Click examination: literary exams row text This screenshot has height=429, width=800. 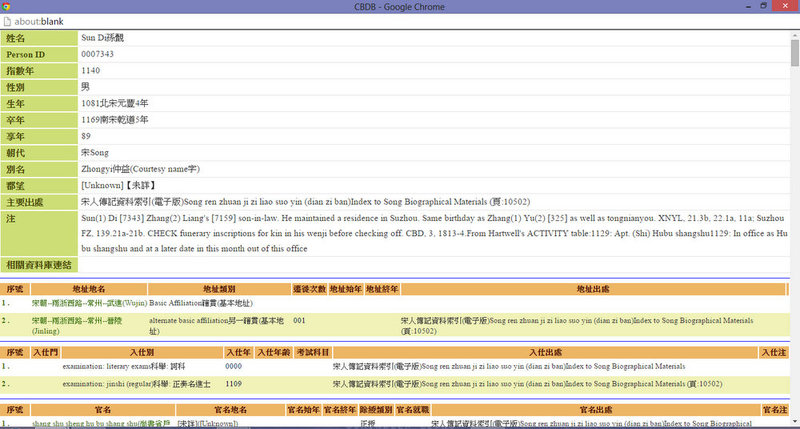coord(124,366)
